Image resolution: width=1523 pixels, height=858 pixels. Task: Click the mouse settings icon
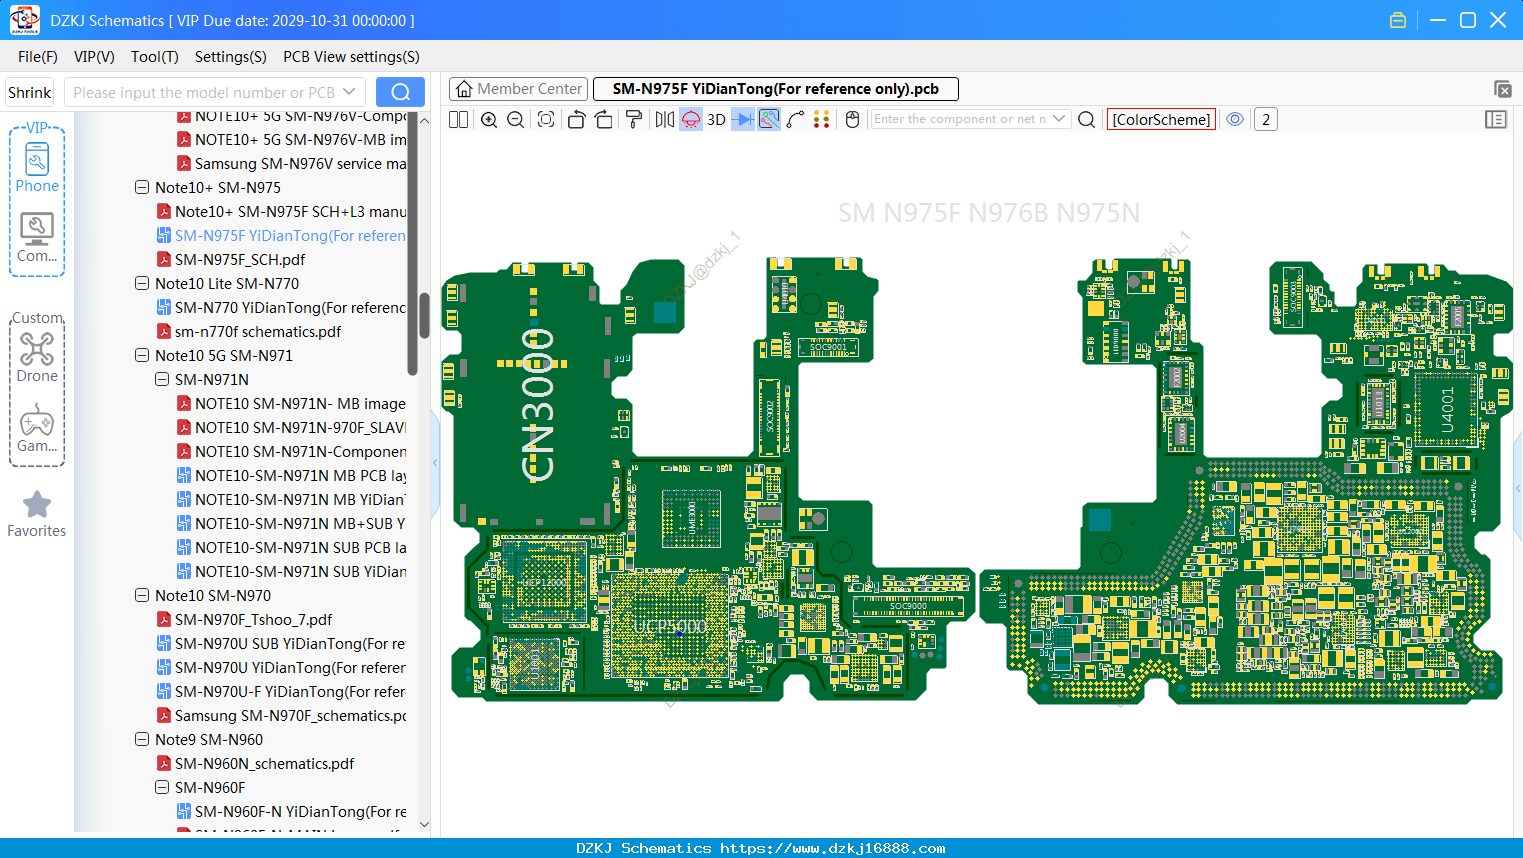[x=853, y=119]
